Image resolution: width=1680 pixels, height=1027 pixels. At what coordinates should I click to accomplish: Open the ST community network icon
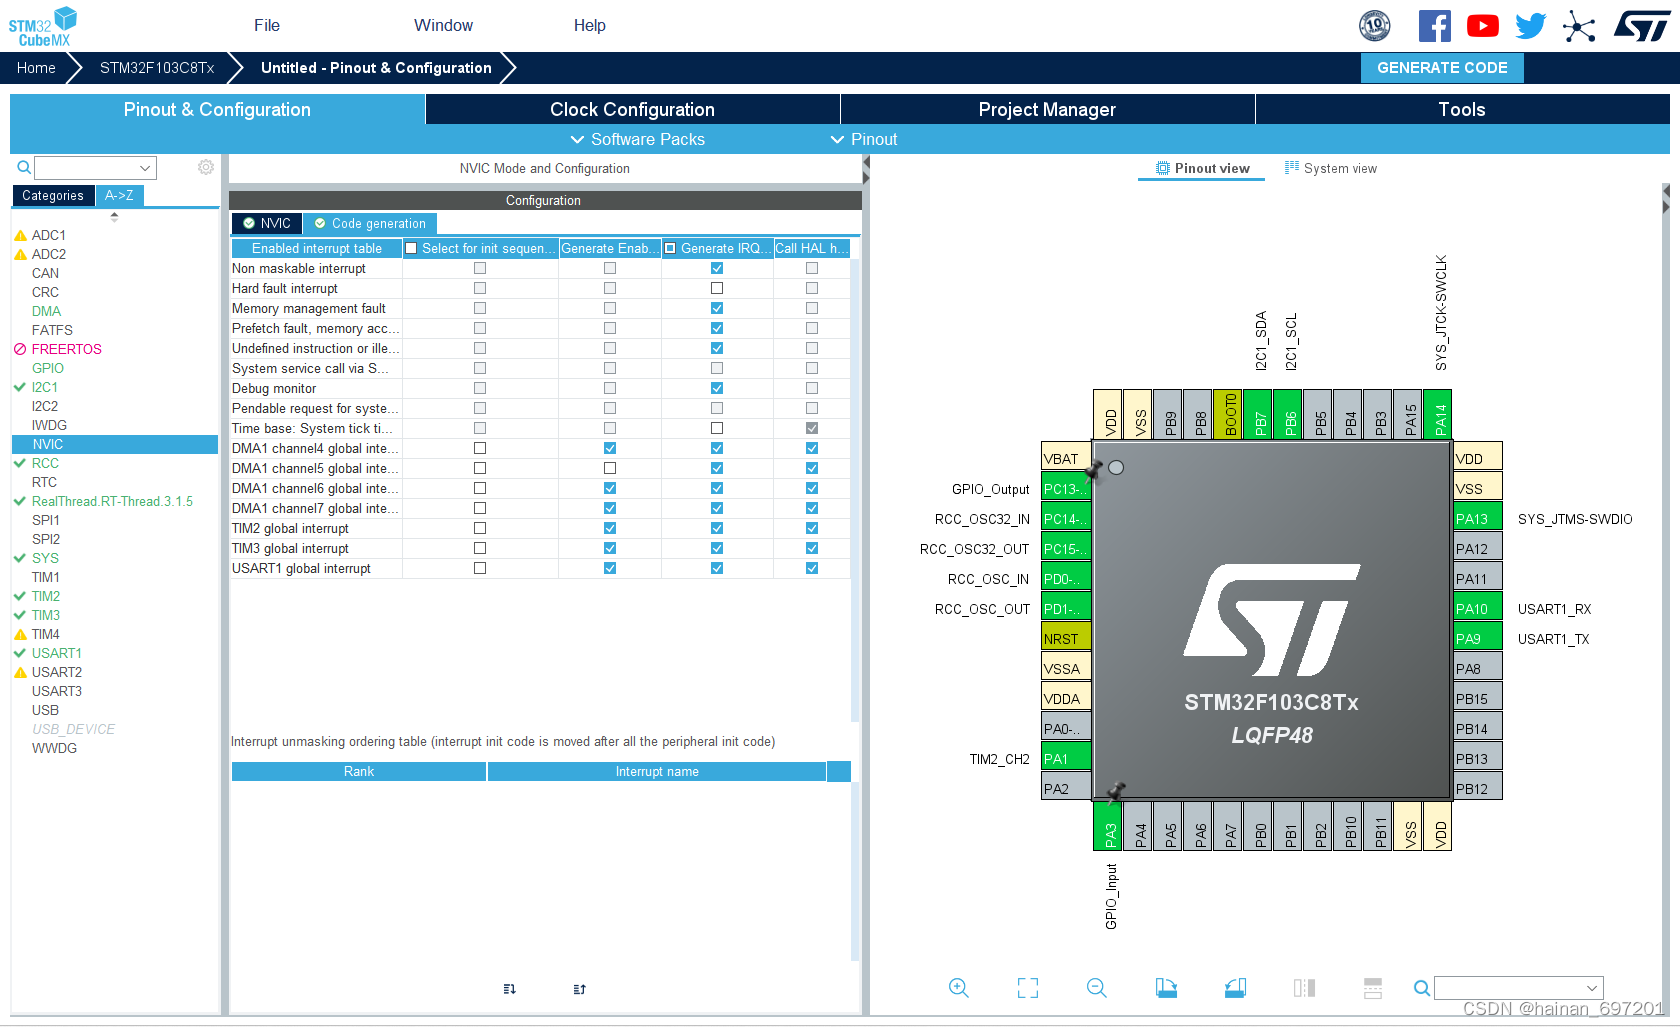pos(1579,26)
